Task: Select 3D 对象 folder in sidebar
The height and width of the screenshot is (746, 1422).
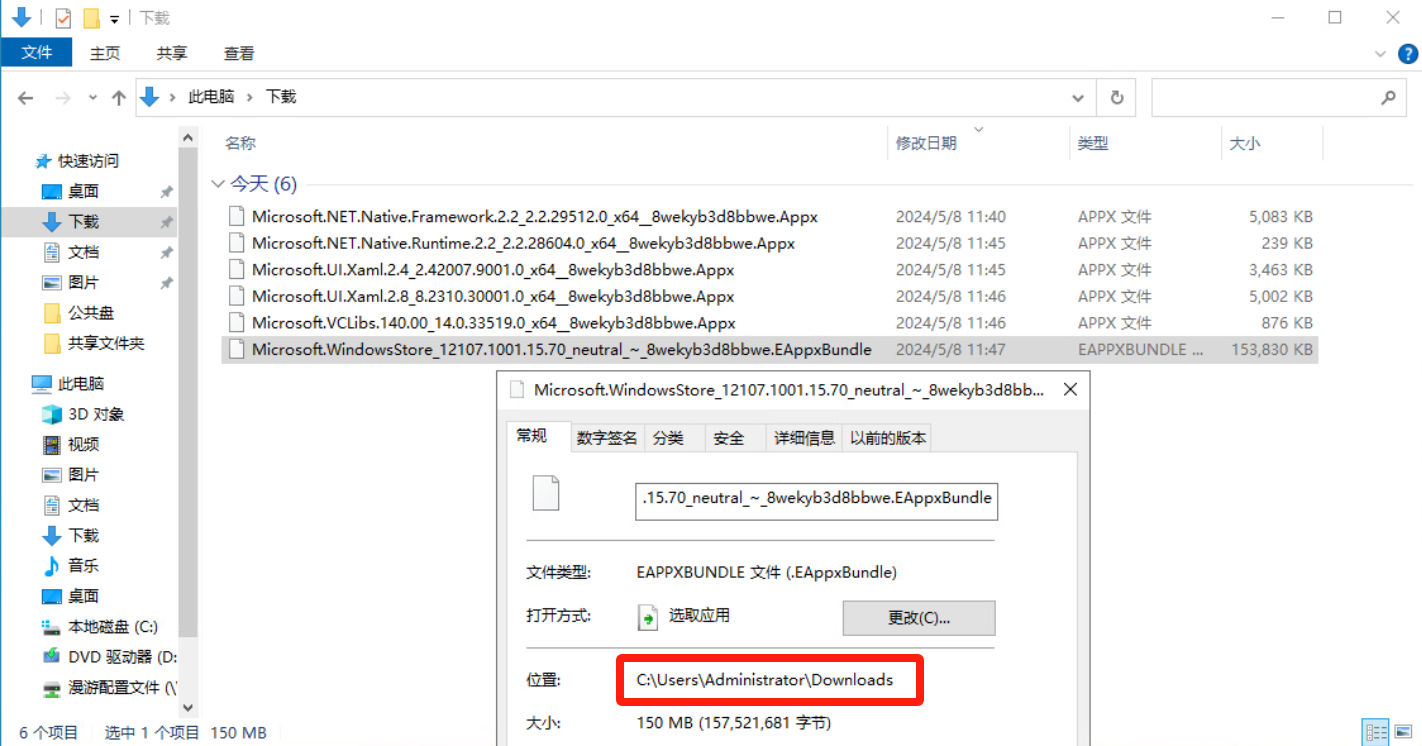Action: coord(95,414)
